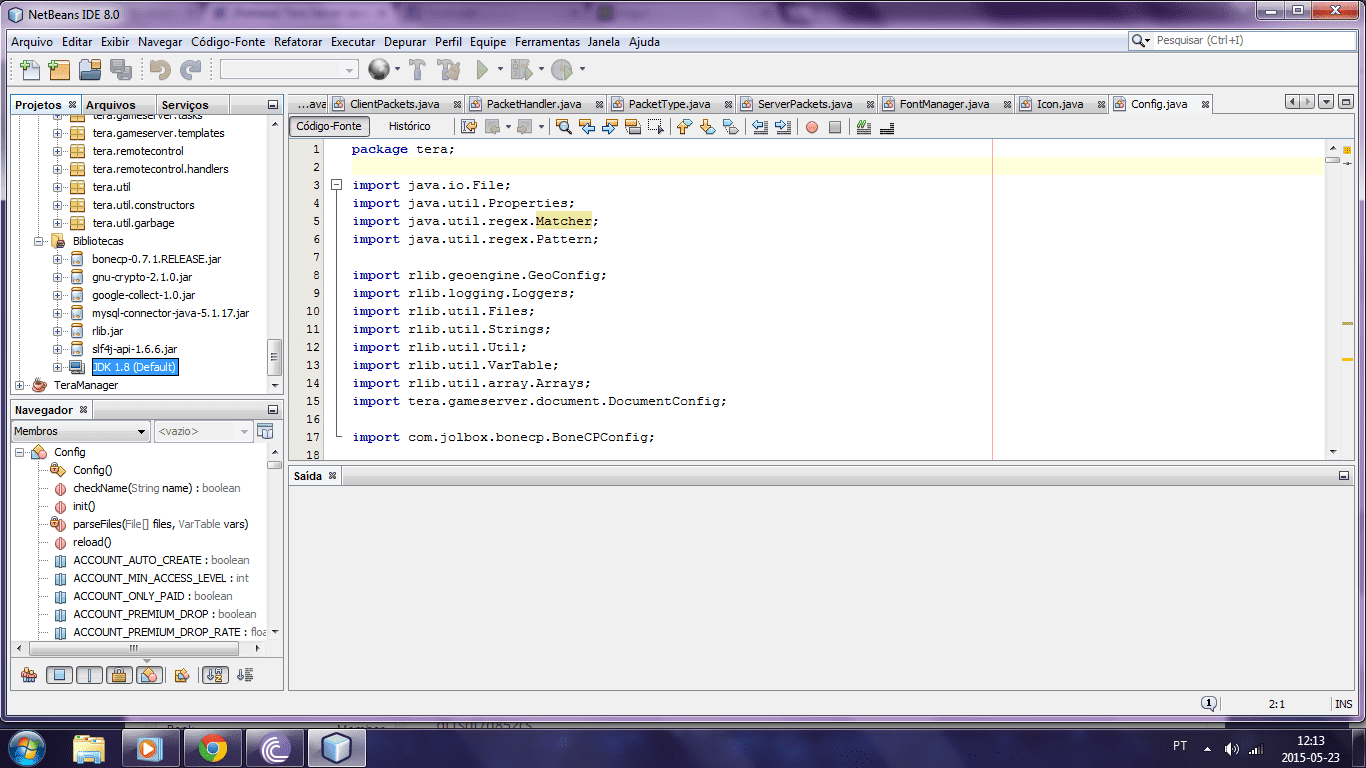Click the magnifier Find Selection icon
Screen dimensions: 1366x768
click(564, 127)
